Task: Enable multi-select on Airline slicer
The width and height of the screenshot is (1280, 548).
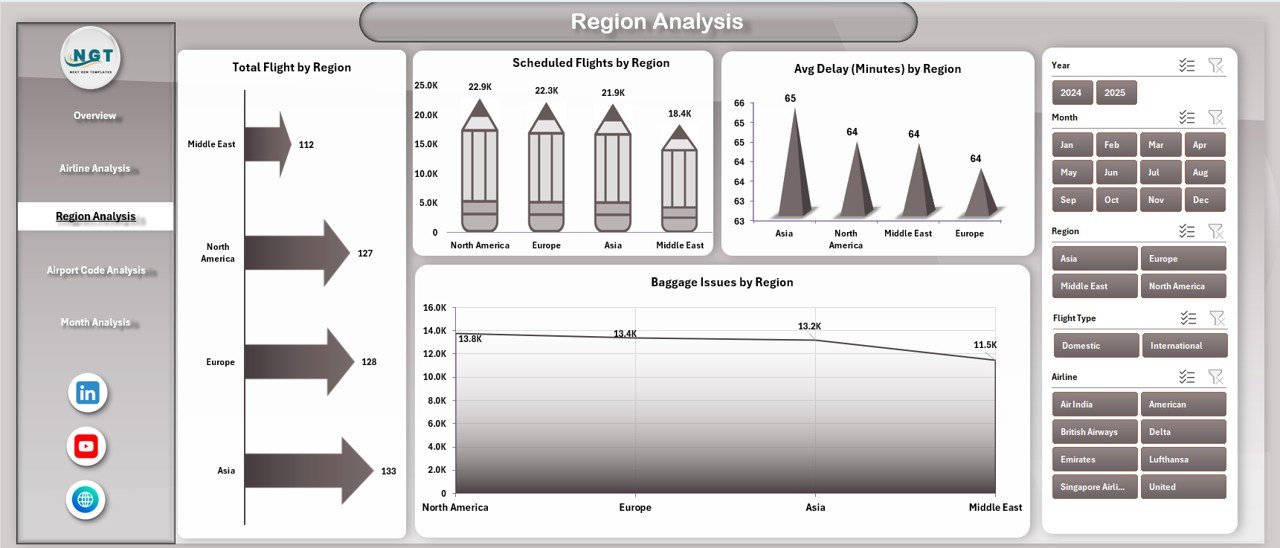Action: [x=1187, y=377]
